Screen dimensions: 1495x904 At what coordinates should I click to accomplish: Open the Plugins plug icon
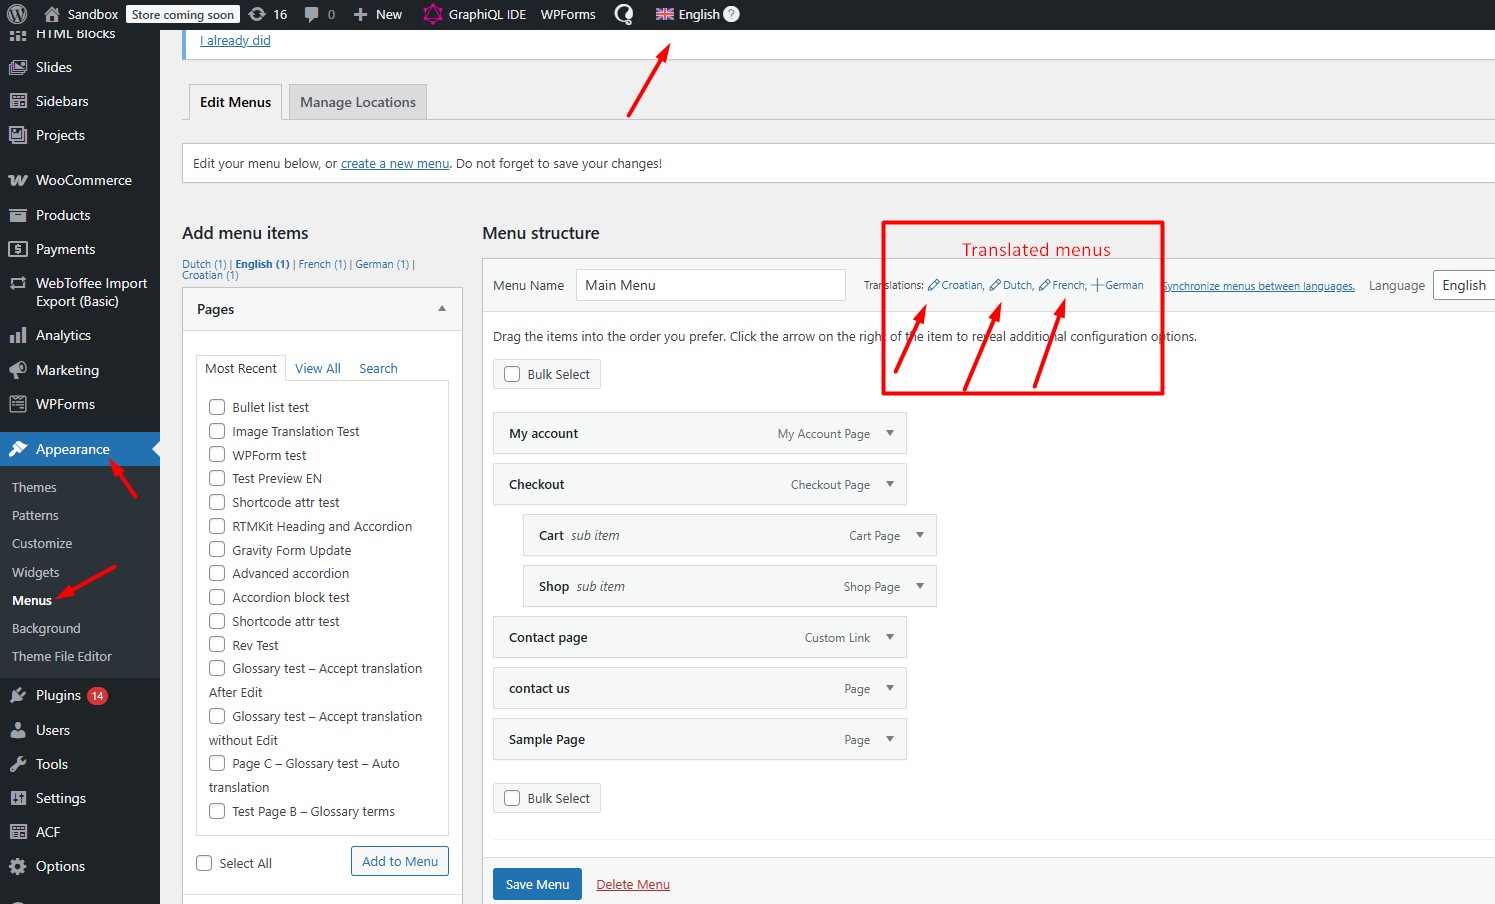(x=18, y=695)
